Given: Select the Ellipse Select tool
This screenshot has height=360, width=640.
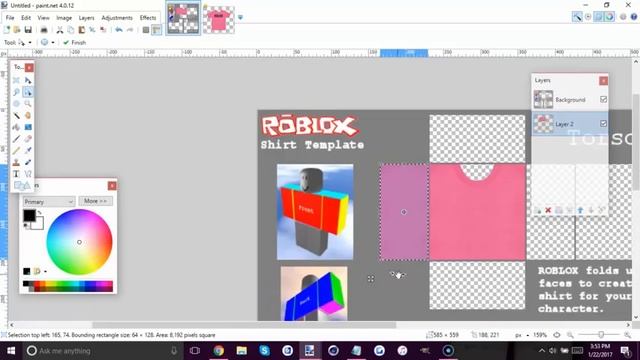Looking at the screenshot, I should click(16, 104).
